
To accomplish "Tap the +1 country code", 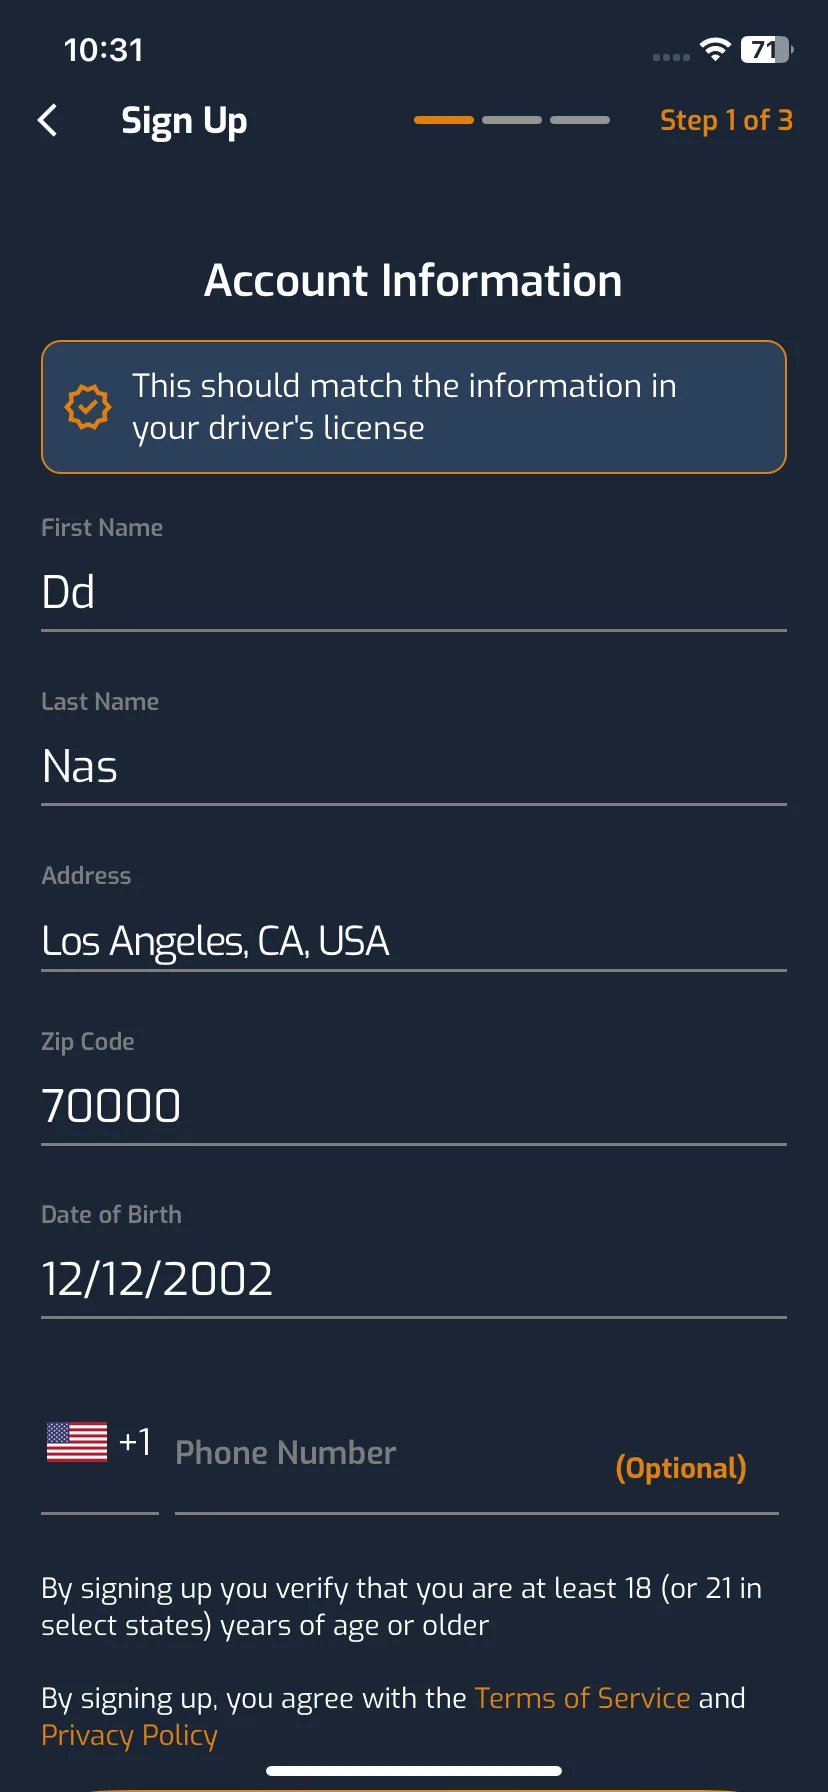I will pos(135,1442).
